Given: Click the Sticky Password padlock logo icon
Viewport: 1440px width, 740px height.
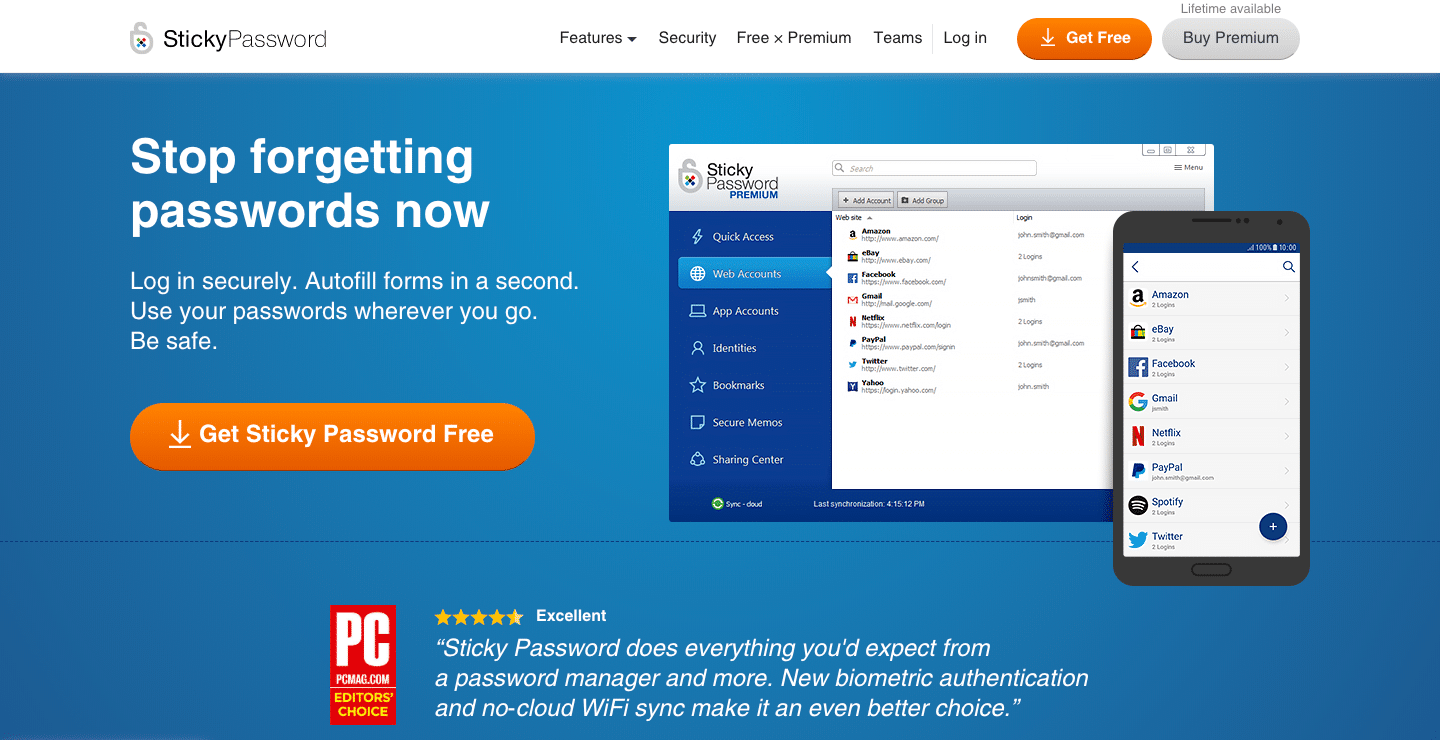Looking at the screenshot, I should click(x=142, y=38).
